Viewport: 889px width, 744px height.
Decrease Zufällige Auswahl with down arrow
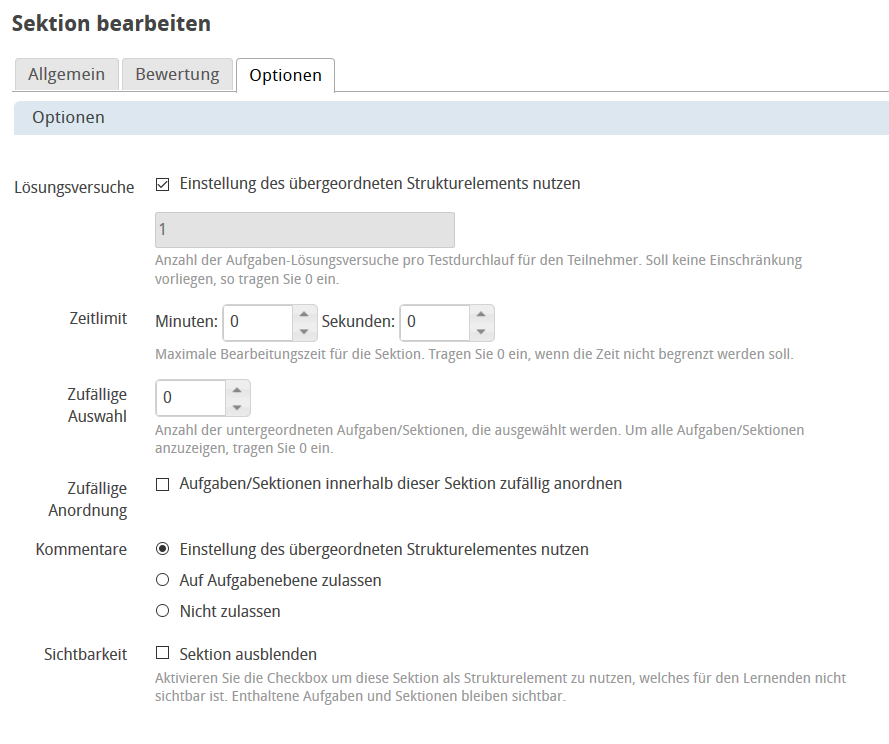pyautogui.click(x=237, y=407)
